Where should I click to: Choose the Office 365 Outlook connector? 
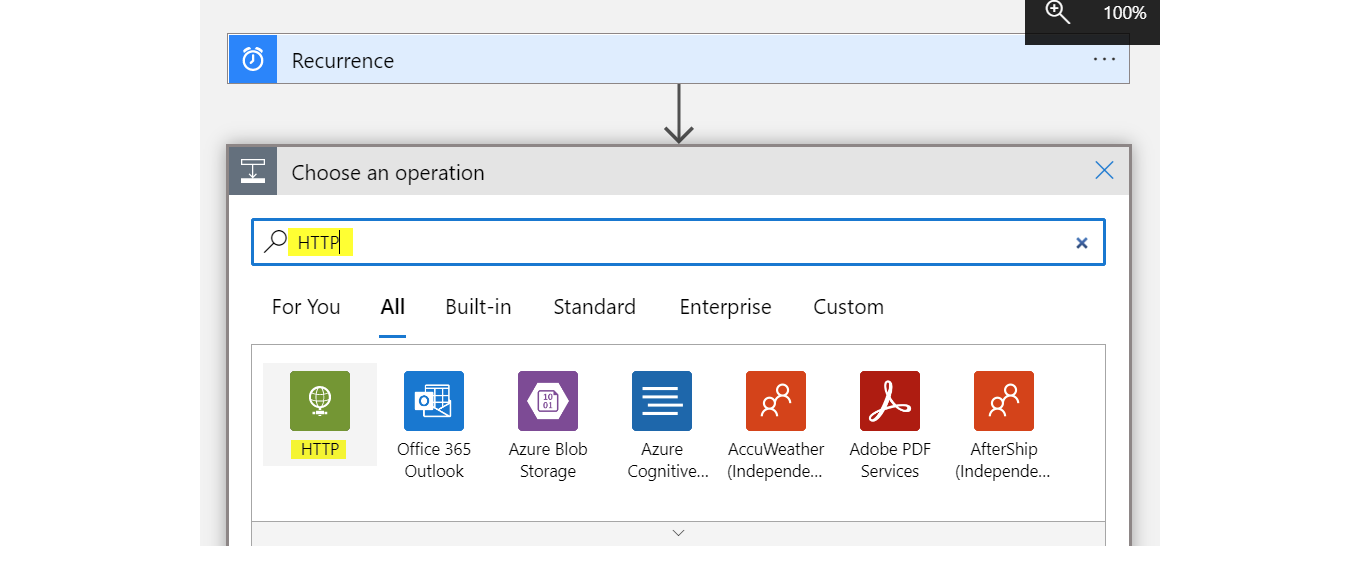click(434, 401)
